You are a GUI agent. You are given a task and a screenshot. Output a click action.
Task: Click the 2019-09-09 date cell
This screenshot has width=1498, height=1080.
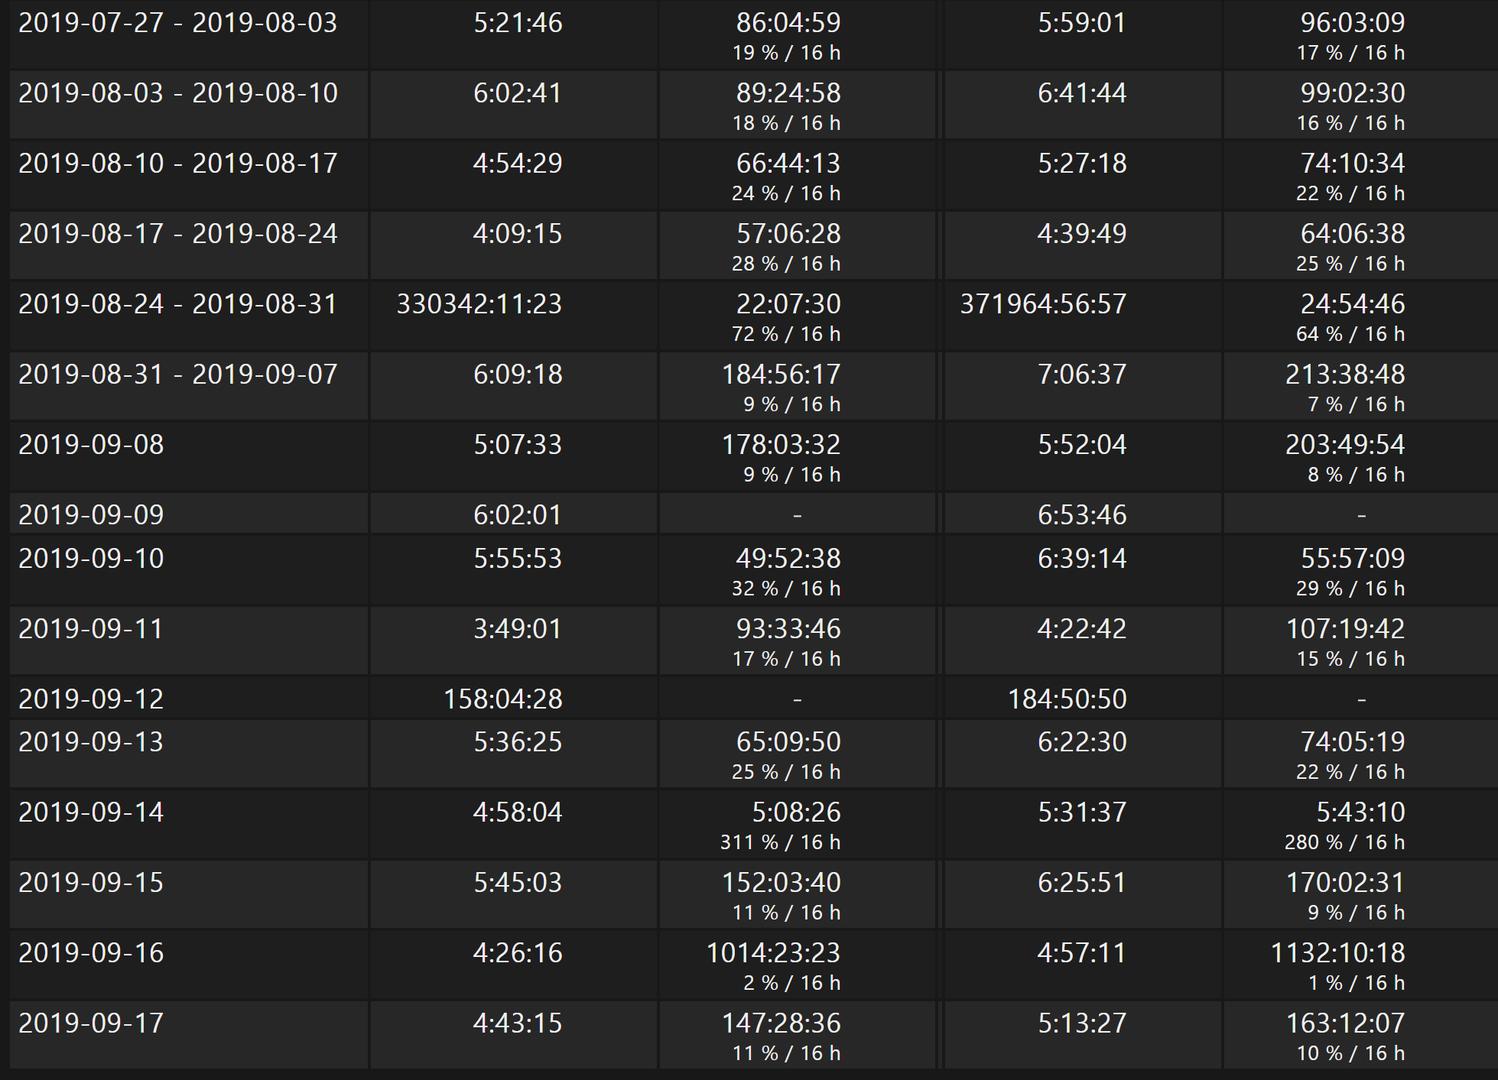(x=189, y=514)
